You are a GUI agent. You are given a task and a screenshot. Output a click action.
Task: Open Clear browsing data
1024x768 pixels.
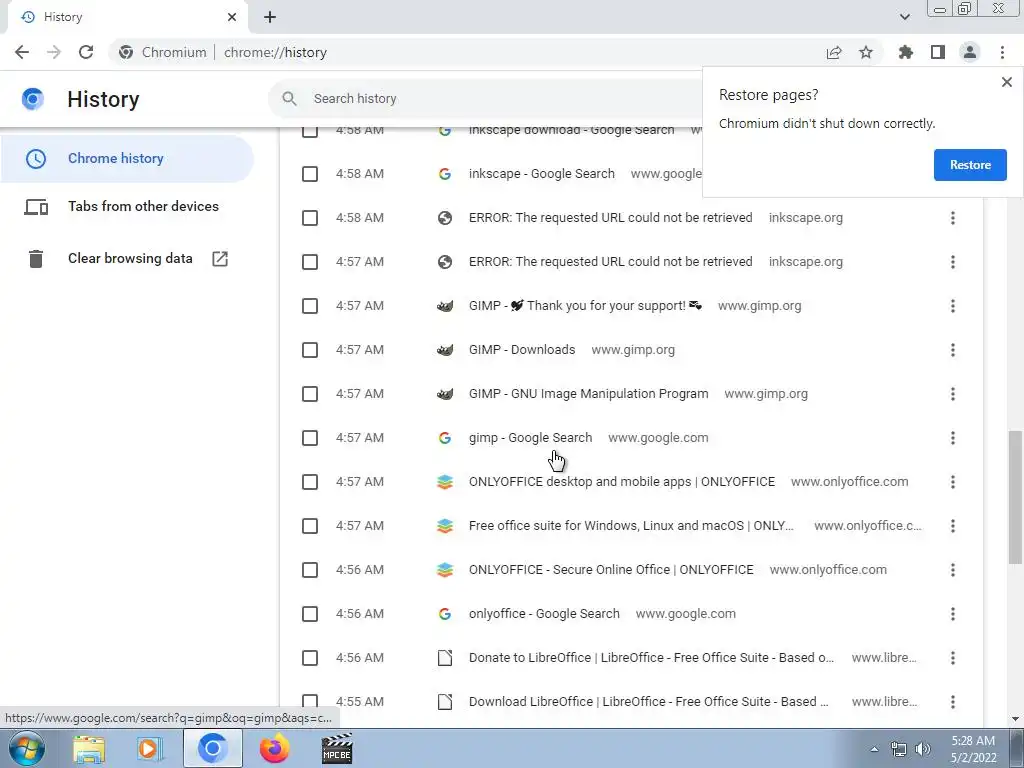(129, 259)
